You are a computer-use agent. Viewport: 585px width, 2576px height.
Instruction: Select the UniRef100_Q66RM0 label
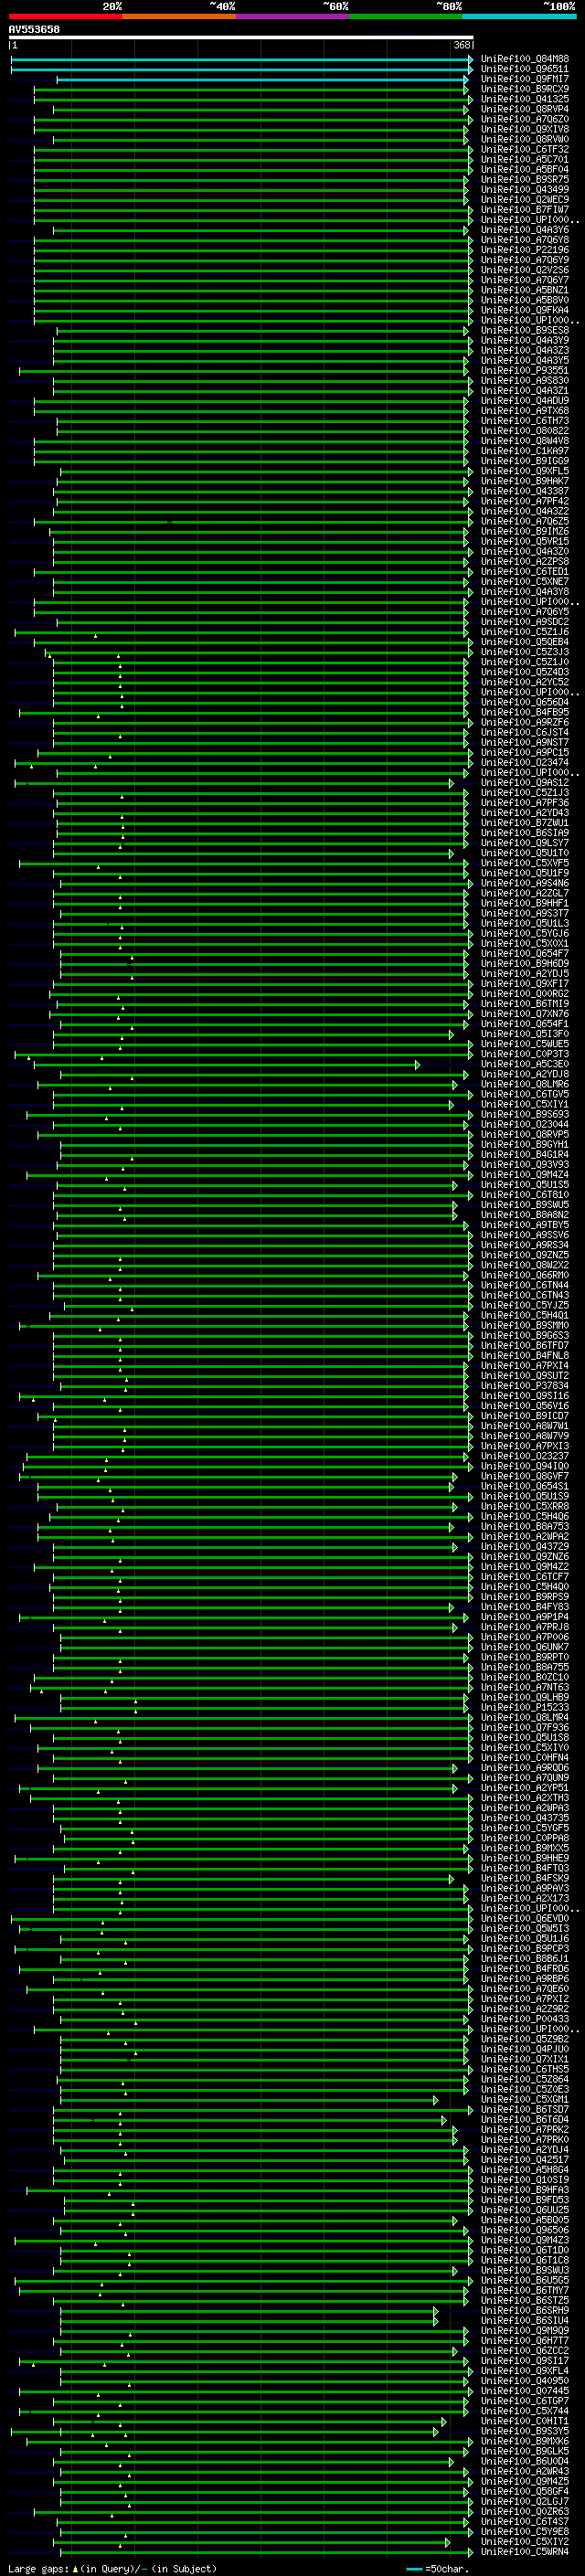click(x=525, y=1275)
